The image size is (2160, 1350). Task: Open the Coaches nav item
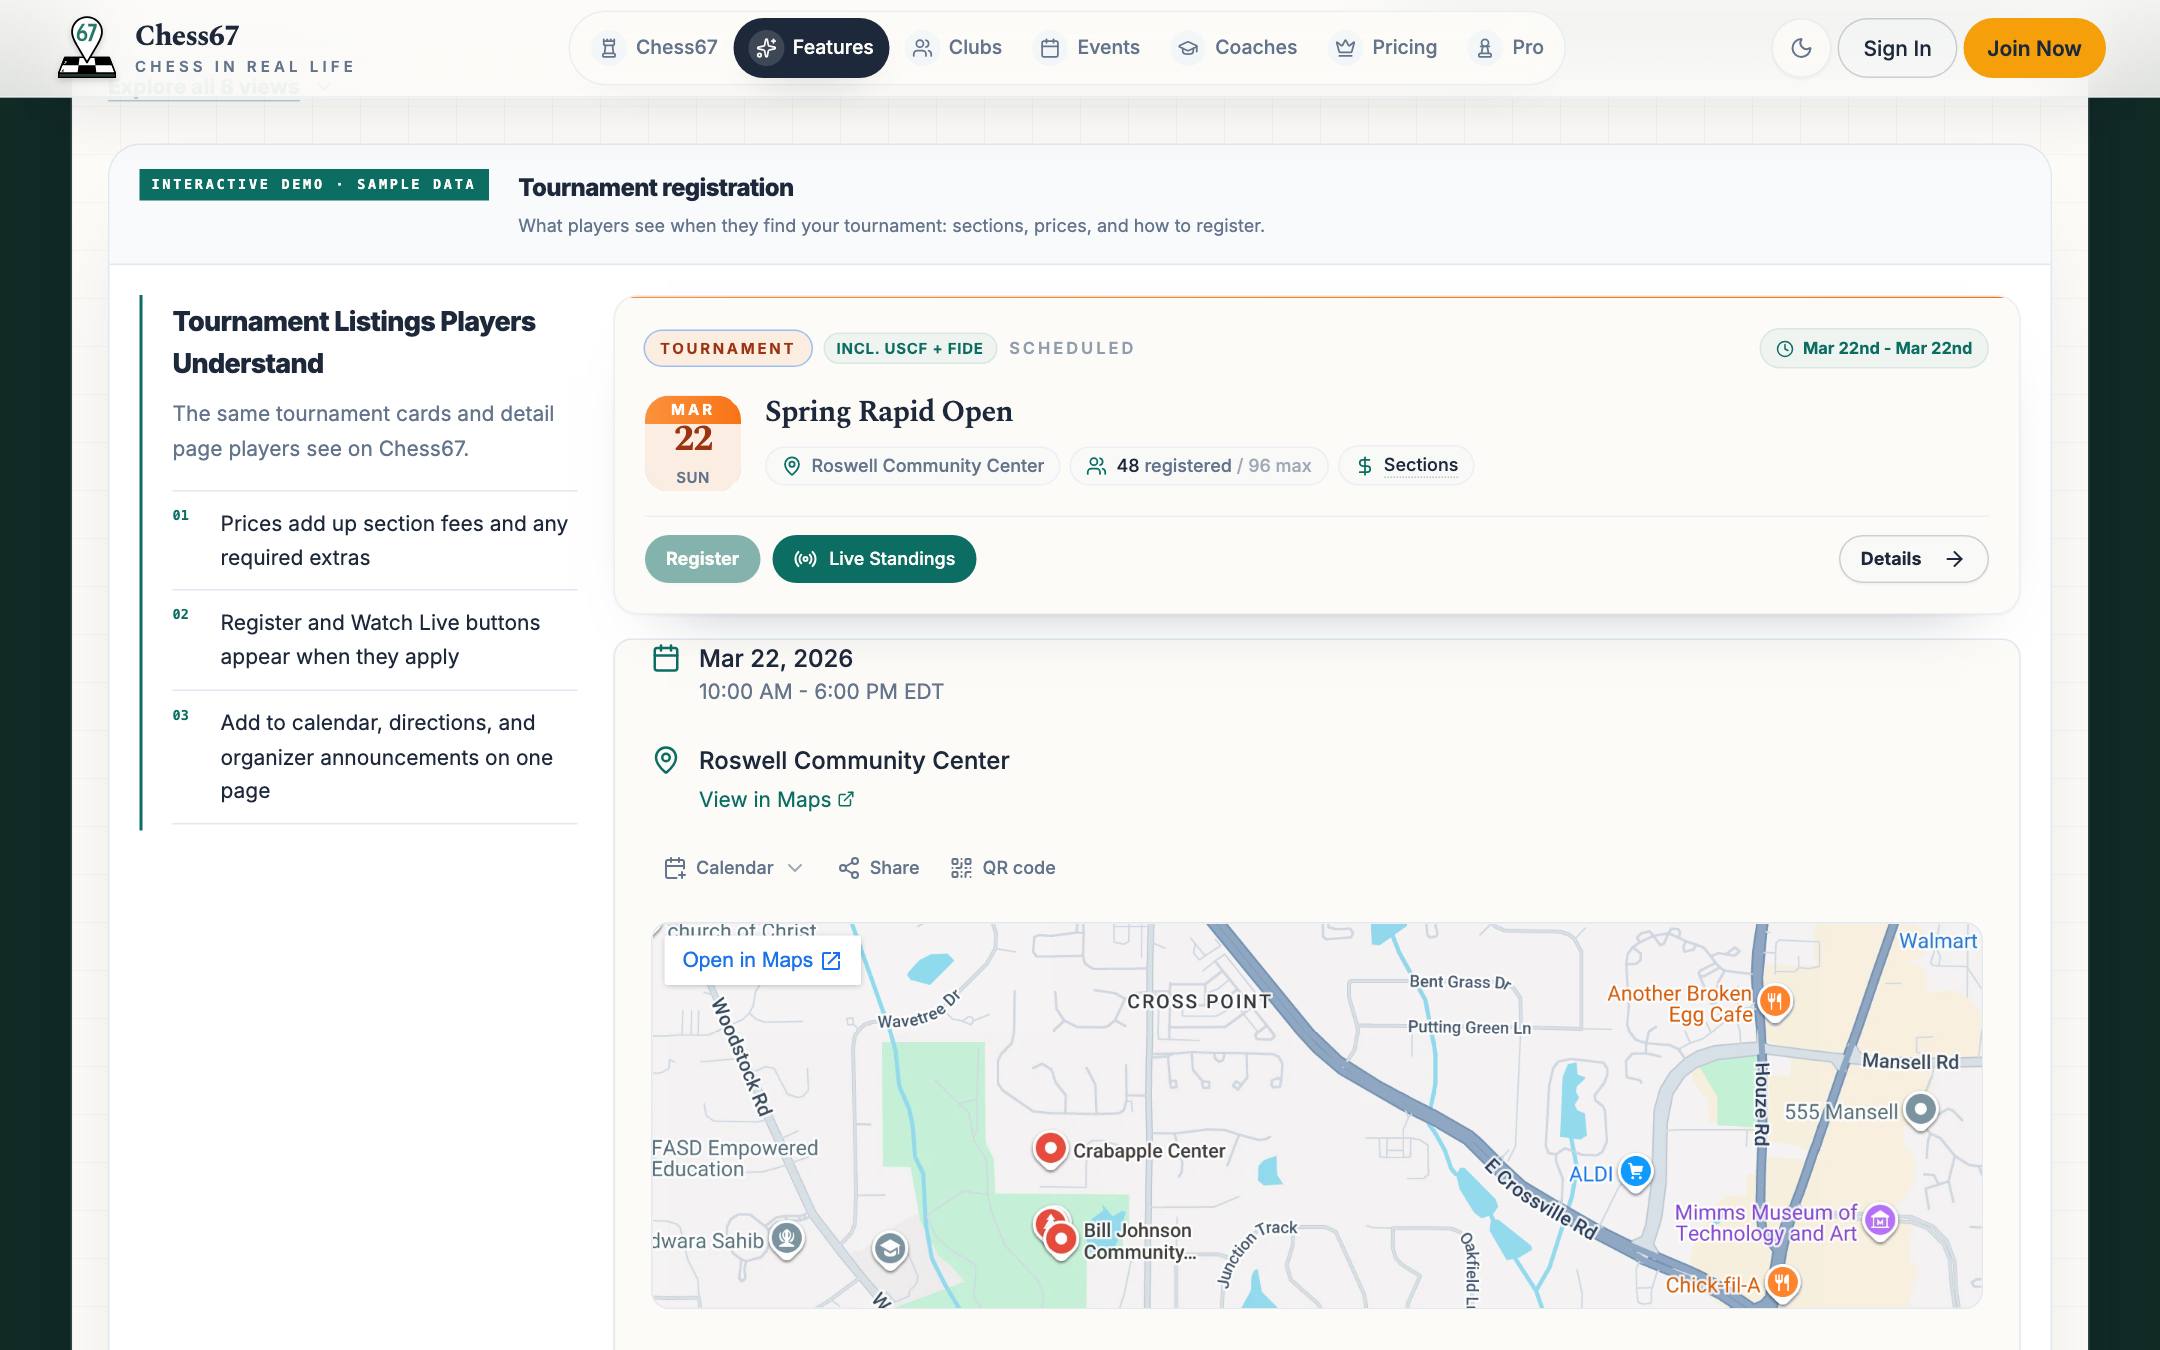coord(1236,47)
